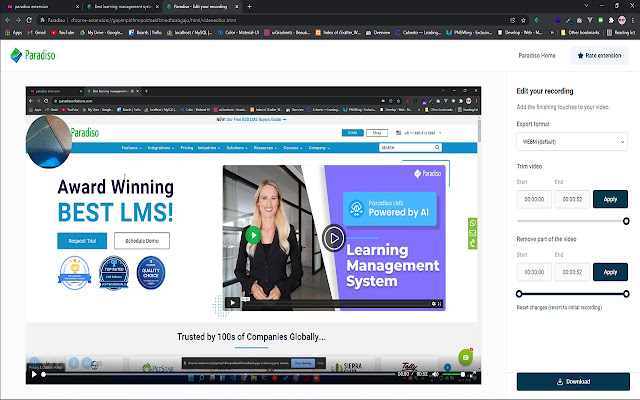
Task: Click the share page icon in address bar
Action: [512, 20]
